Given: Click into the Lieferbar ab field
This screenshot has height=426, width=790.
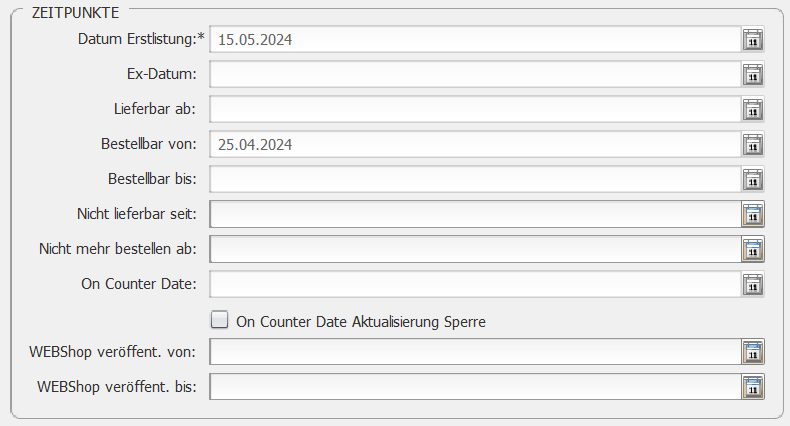Looking at the screenshot, I should click(475, 109).
